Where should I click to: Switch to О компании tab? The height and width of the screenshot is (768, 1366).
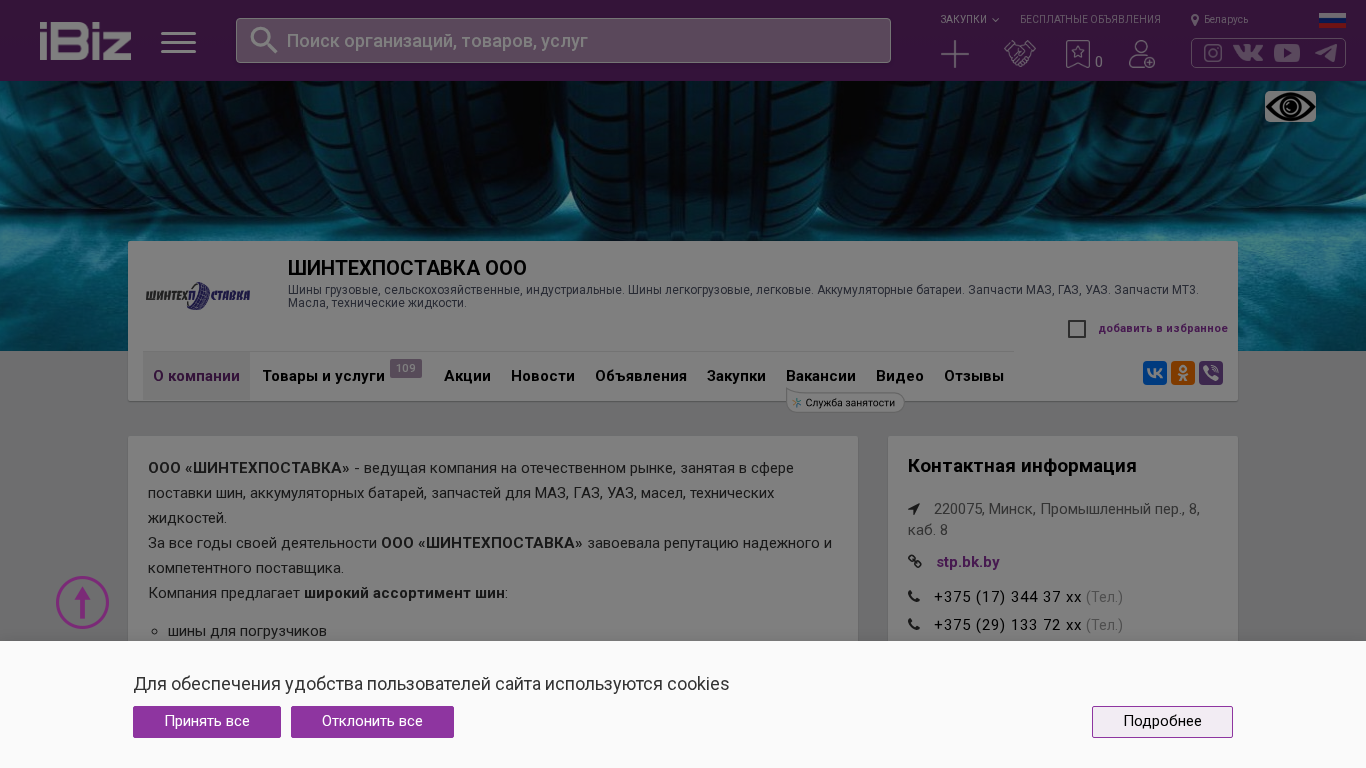[x=196, y=376]
